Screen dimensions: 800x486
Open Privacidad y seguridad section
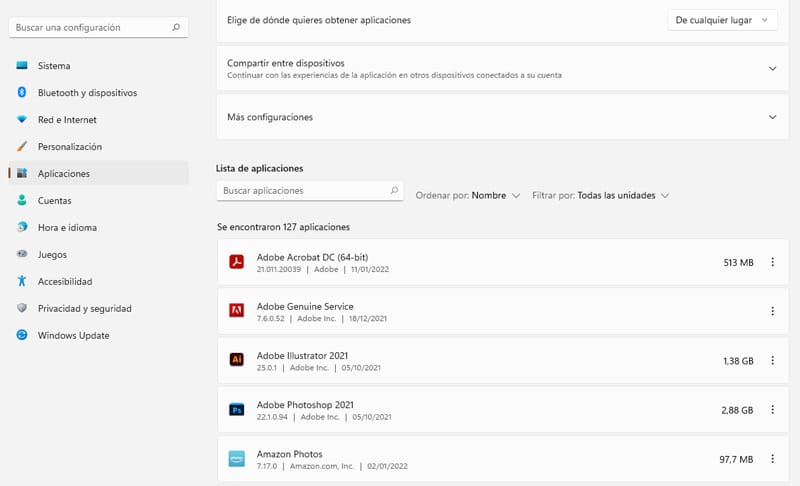pos(98,309)
